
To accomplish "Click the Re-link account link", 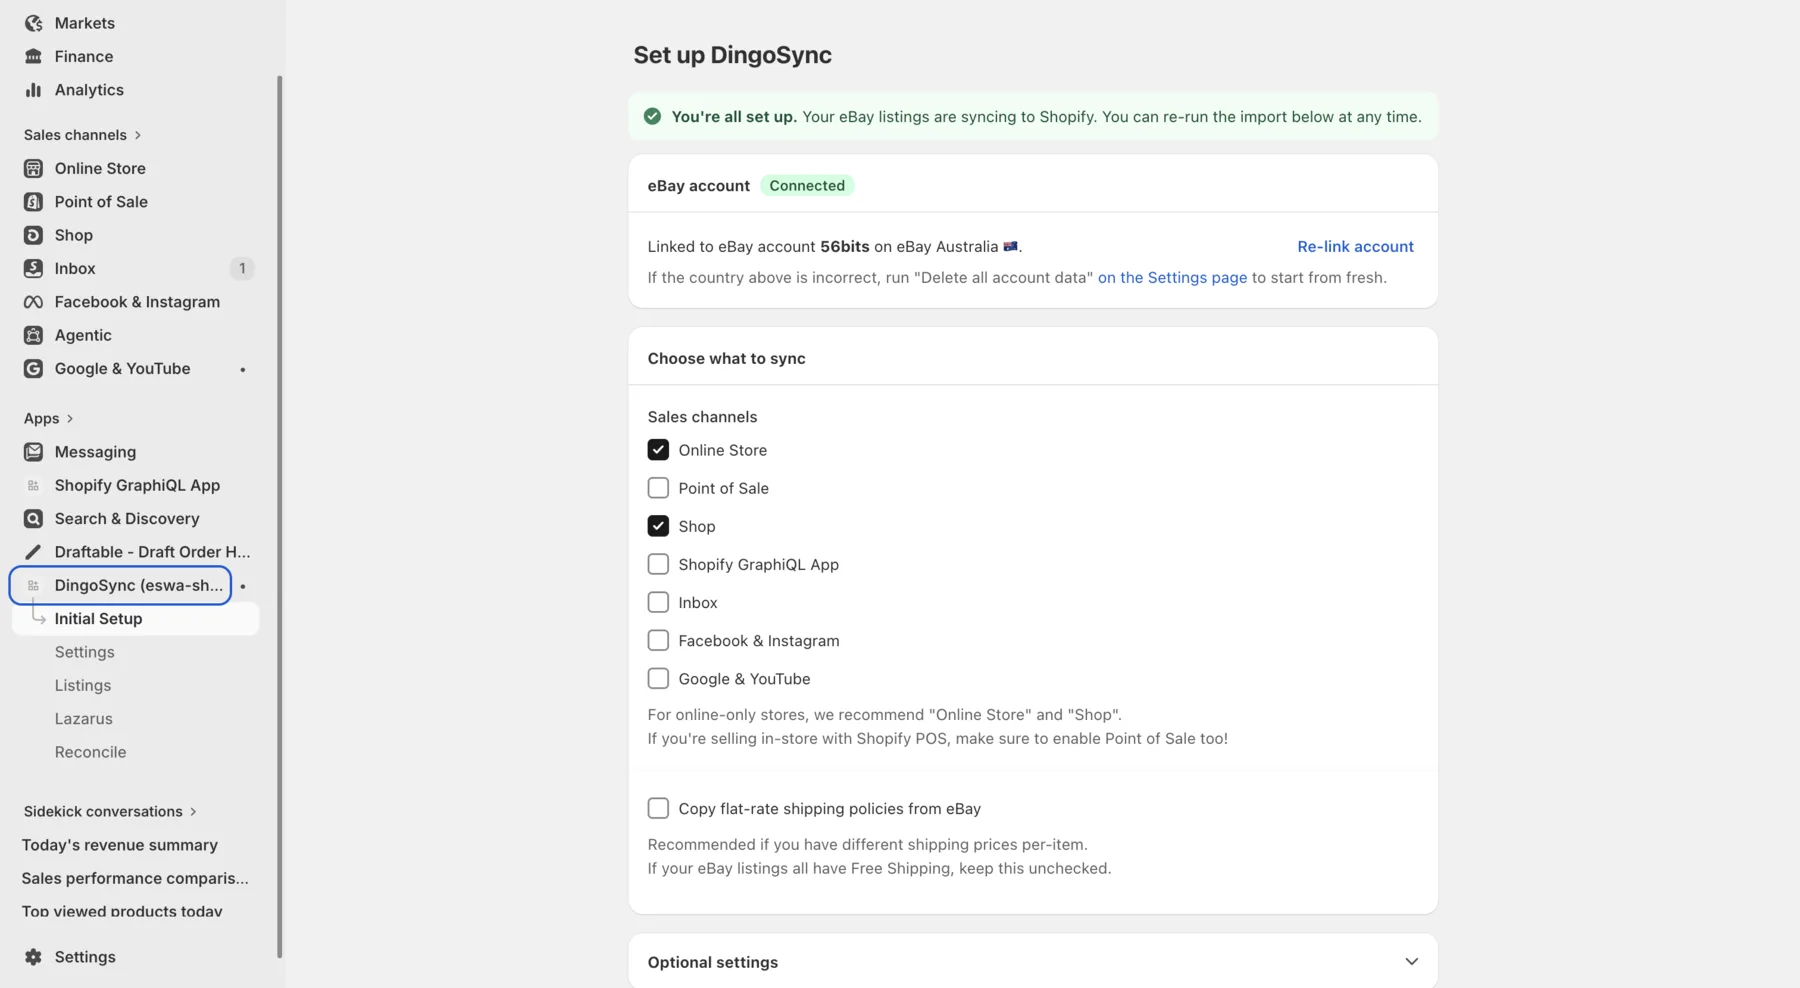I will pos(1355,246).
